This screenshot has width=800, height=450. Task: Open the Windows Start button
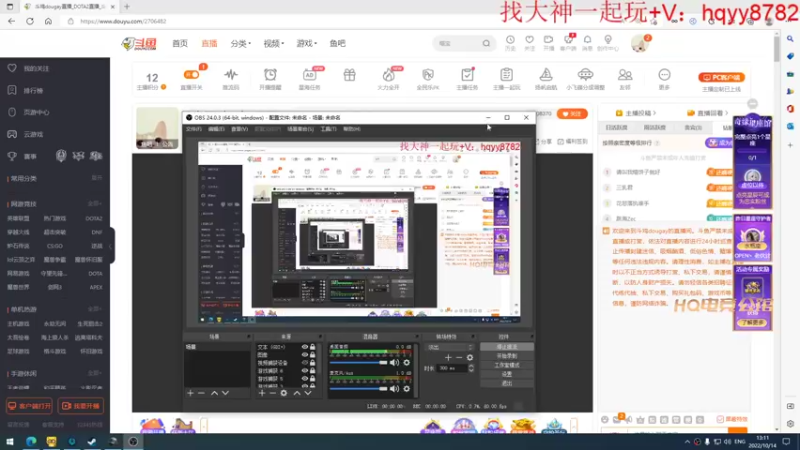[10, 442]
